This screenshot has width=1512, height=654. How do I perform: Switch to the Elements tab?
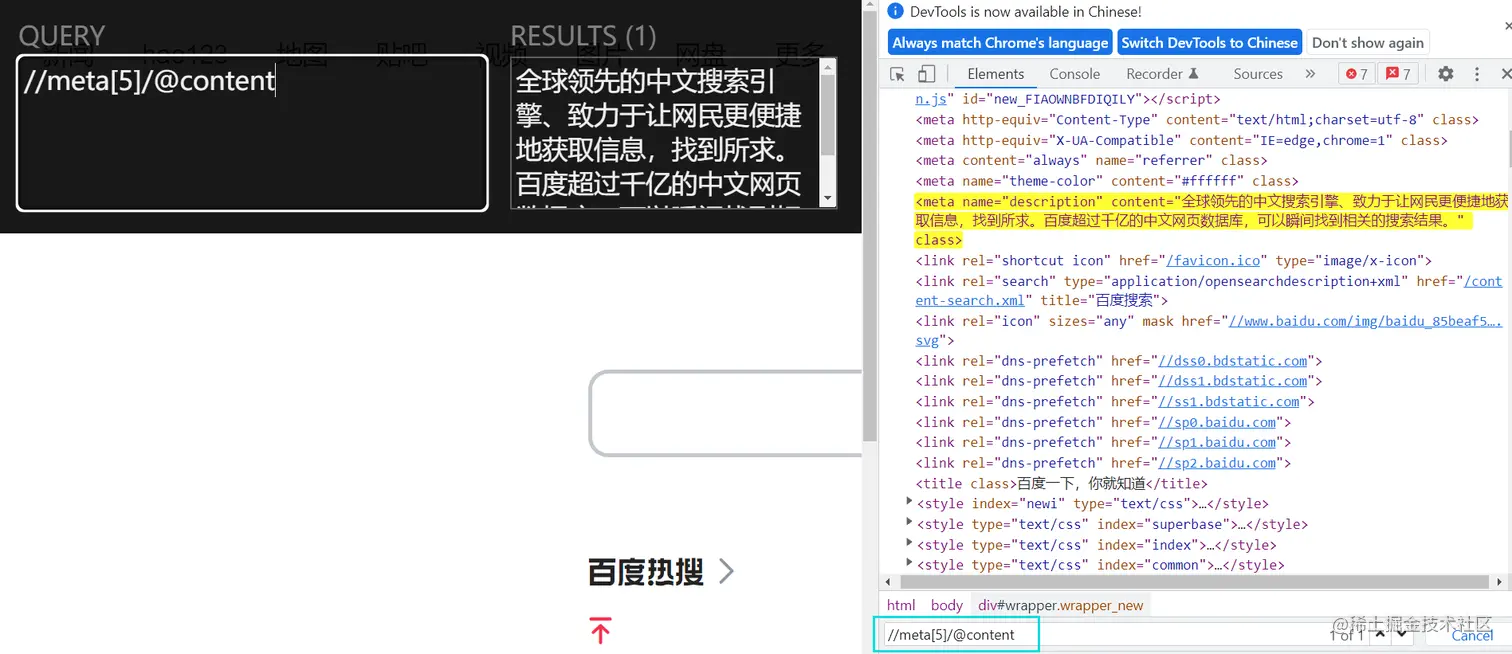[995, 74]
